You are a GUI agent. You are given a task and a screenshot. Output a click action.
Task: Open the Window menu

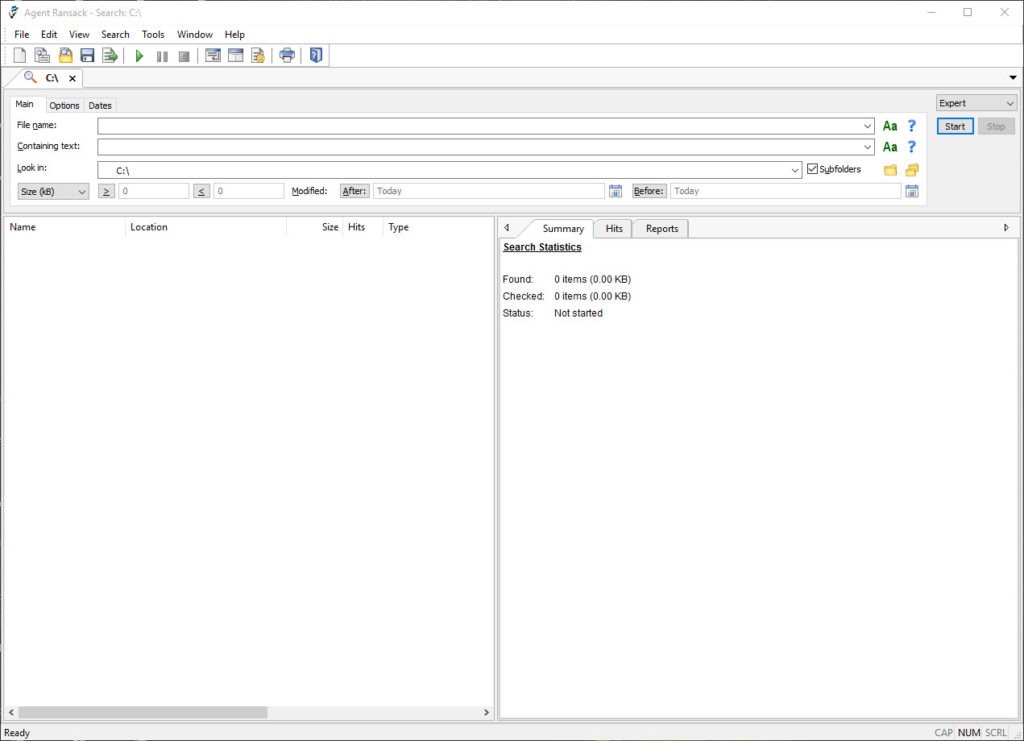pos(195,35)
